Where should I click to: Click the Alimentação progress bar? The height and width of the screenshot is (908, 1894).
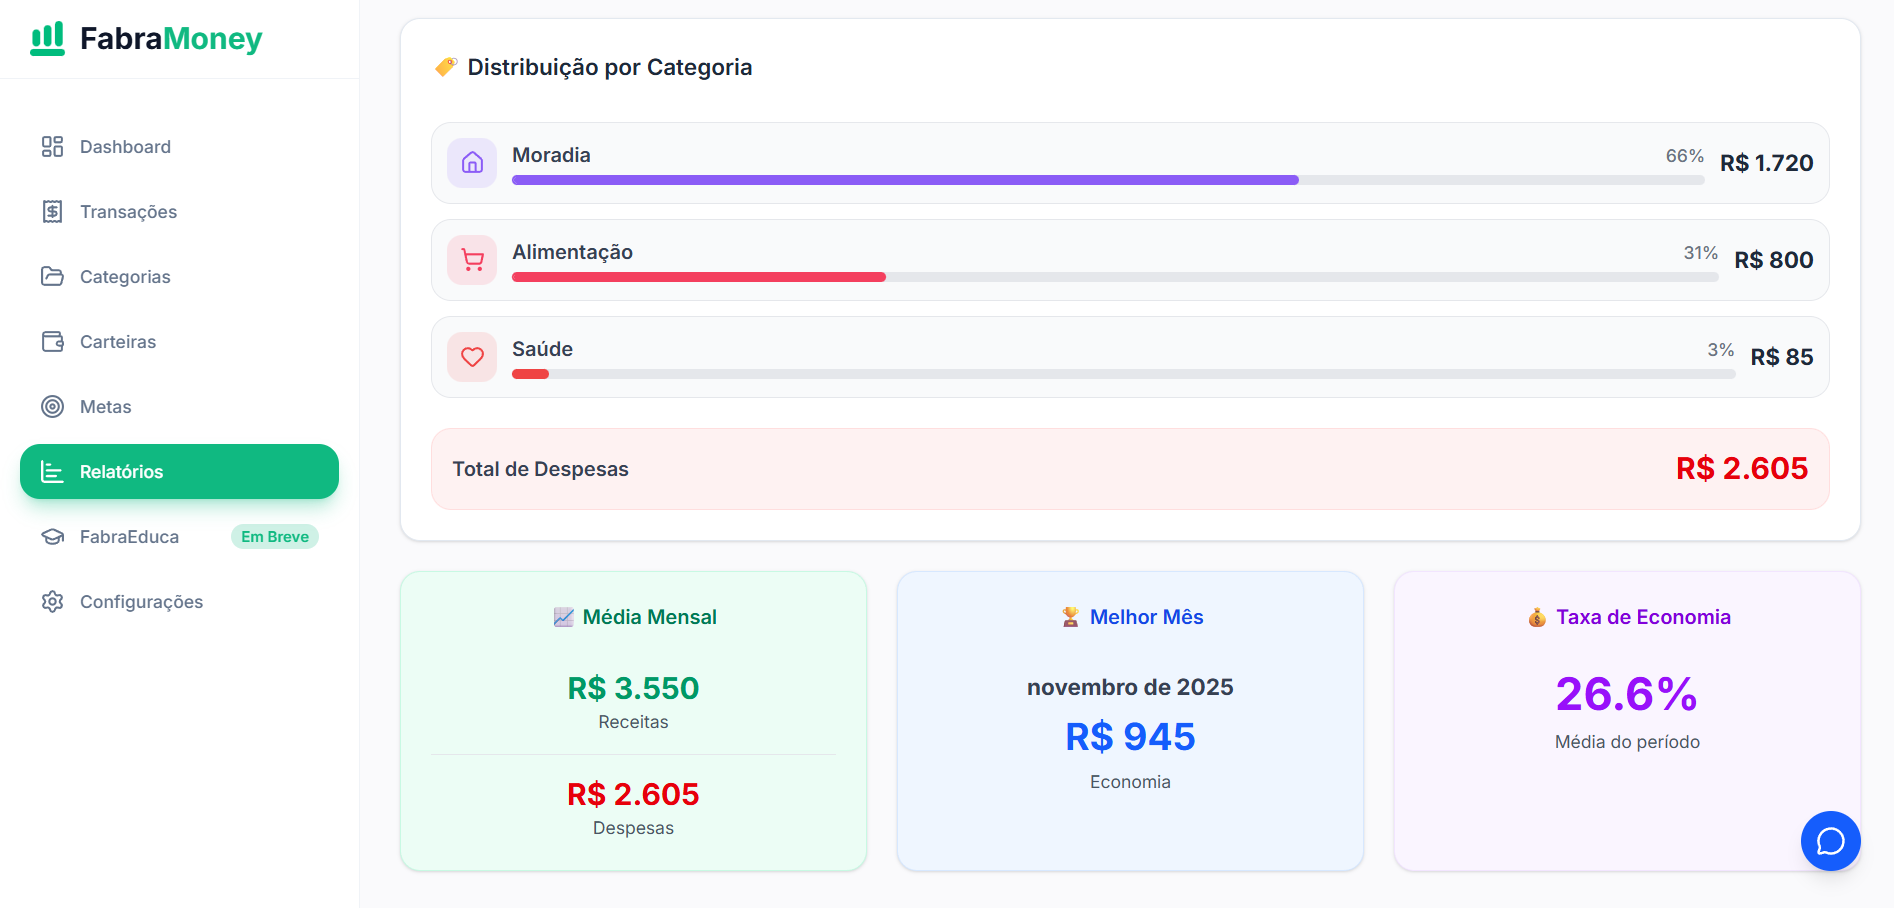click(x=698, y=277)
